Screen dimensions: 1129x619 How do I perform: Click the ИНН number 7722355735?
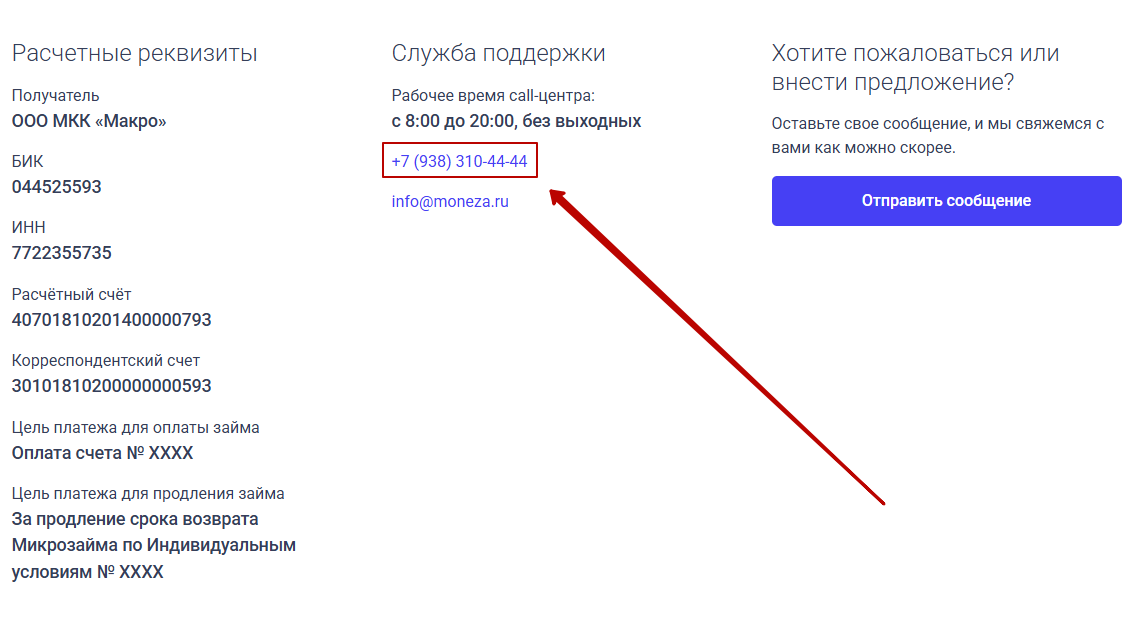click(61, 253)
